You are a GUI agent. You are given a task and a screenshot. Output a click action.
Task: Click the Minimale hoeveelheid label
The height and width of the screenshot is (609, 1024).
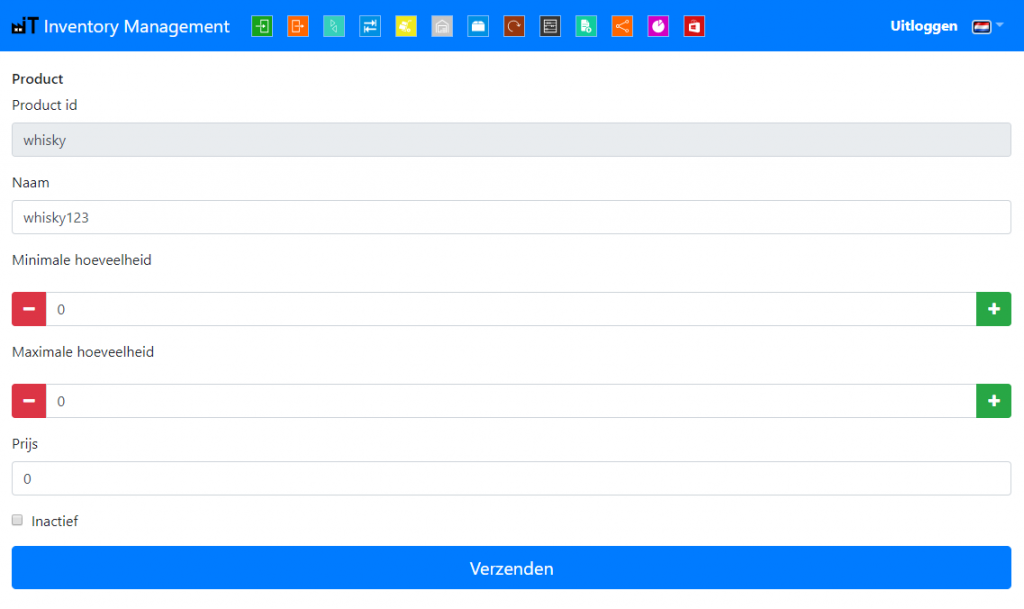pyautogui.click(x=82, y=260)
